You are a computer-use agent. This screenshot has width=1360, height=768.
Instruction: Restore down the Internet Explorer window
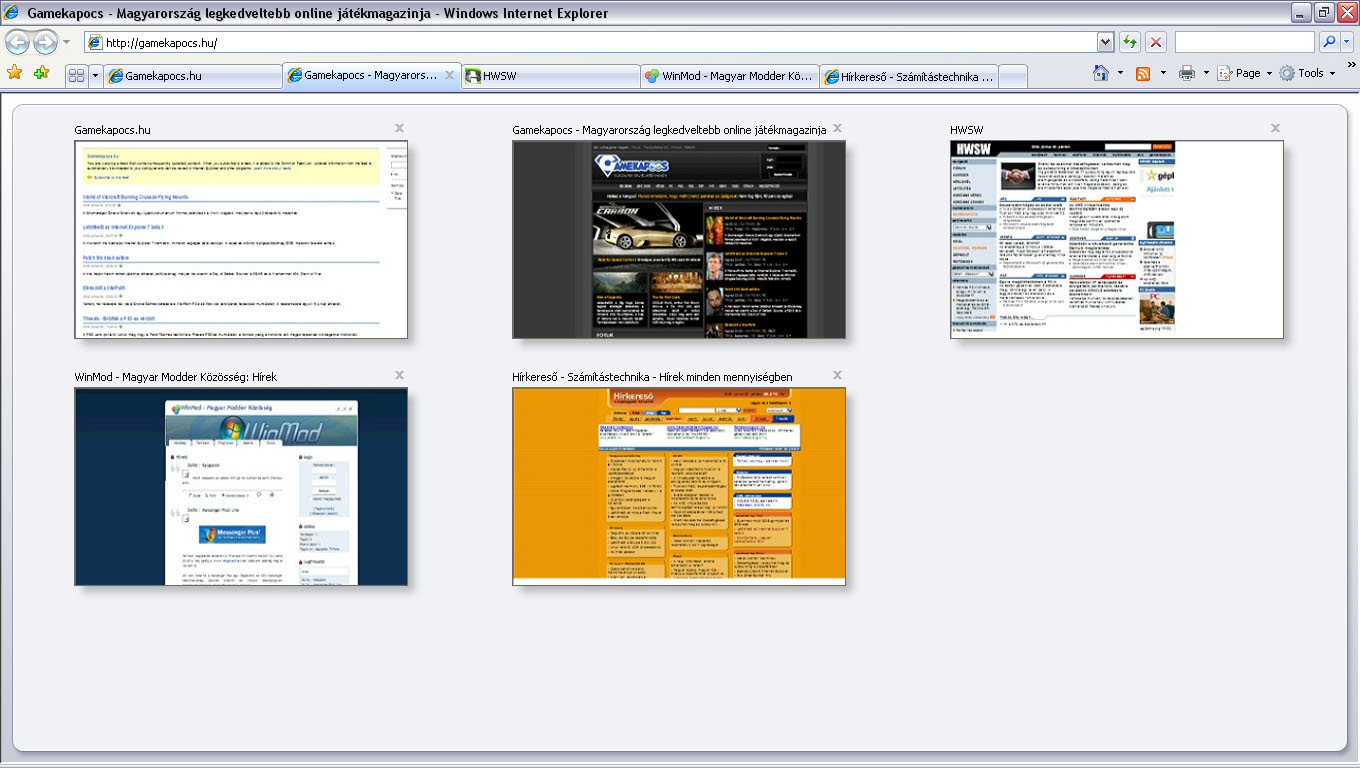click(x=1324, y=12)
